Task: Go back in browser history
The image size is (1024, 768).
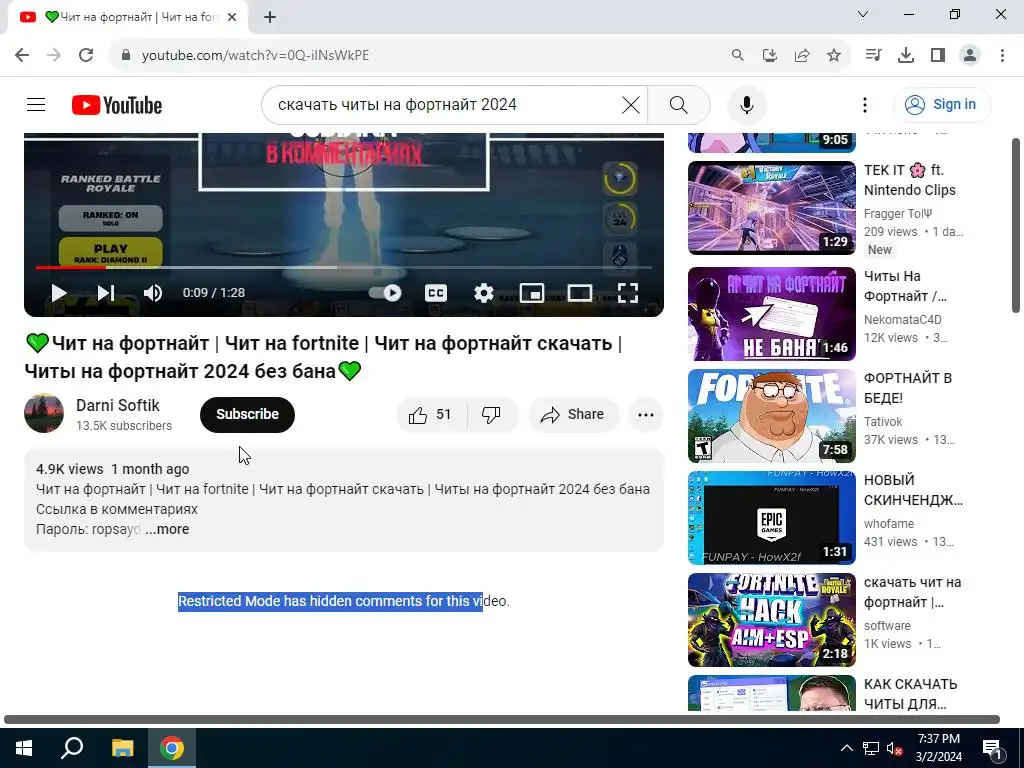Action: click(22, 55)
